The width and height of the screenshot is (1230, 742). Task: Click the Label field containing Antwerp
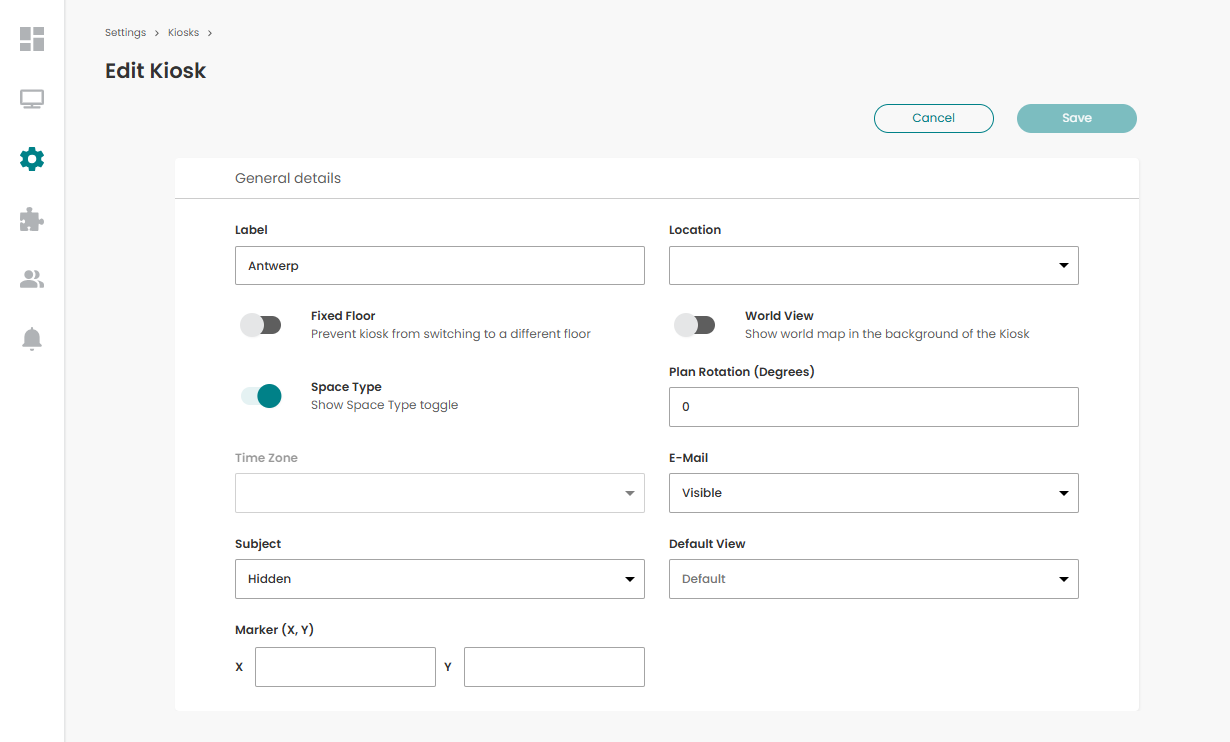click(x=440, y=265)
